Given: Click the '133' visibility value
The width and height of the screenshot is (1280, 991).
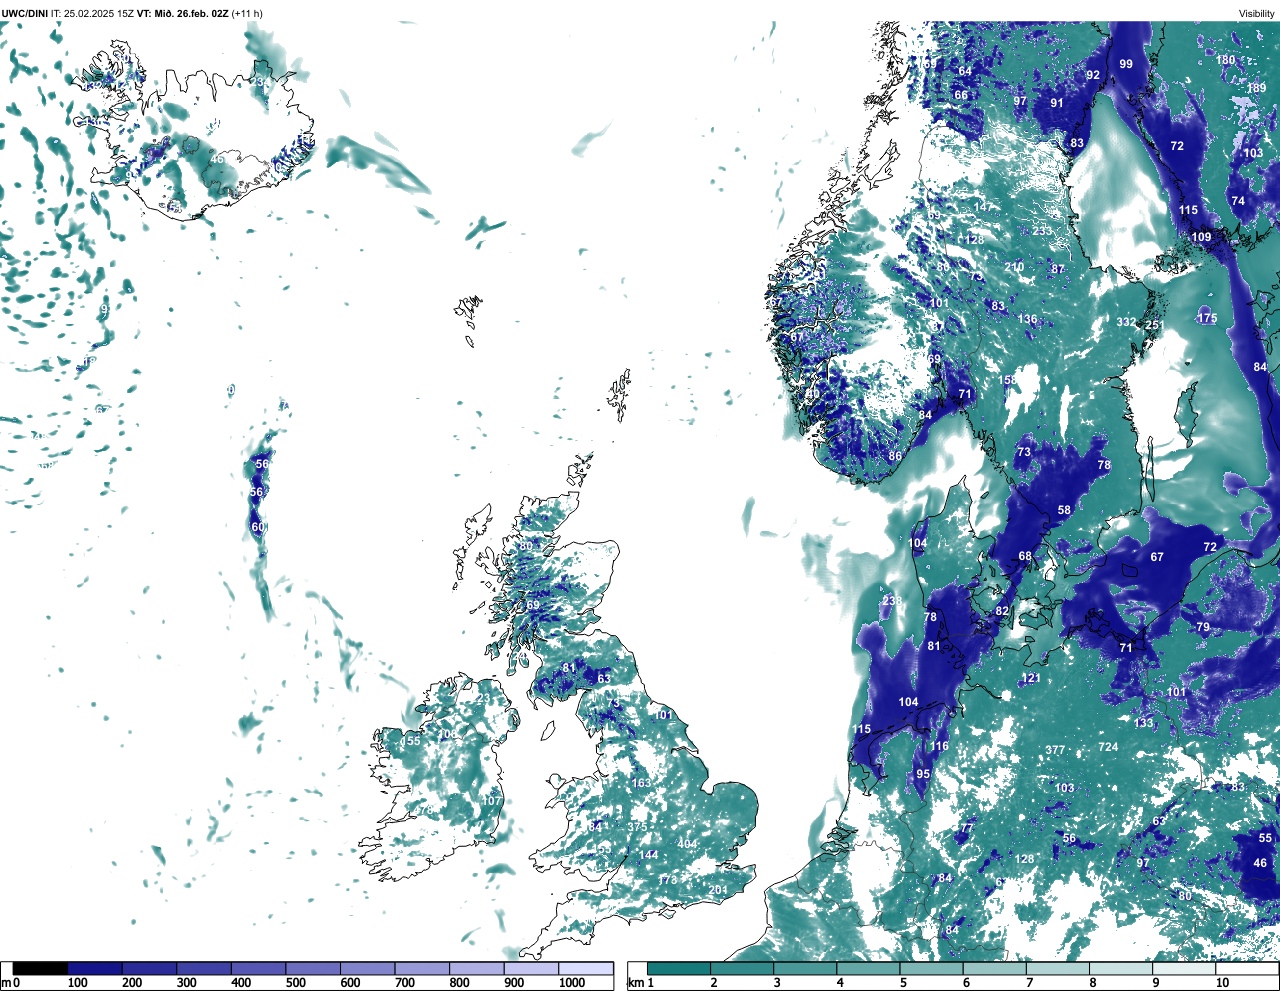Looking at the screenshot, I should click(x=1143, y=723).
